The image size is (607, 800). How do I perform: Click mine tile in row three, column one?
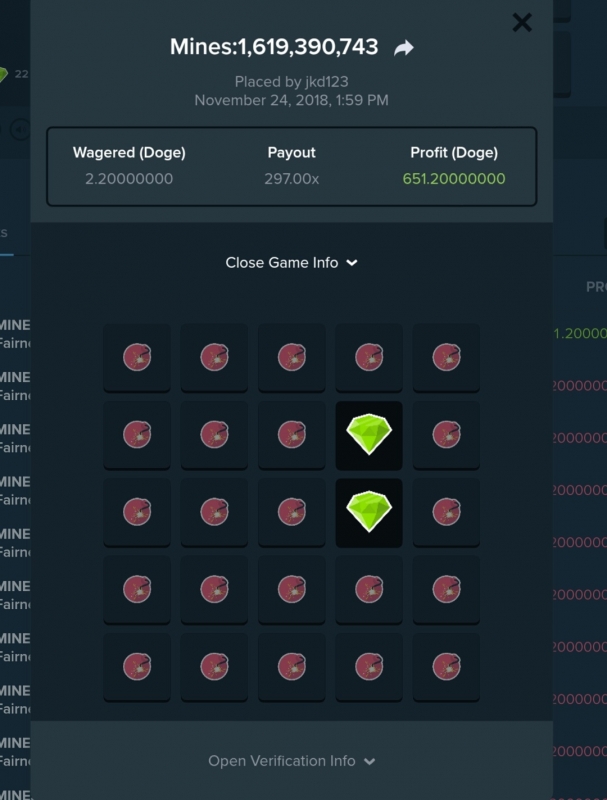(x=137, y=512)
